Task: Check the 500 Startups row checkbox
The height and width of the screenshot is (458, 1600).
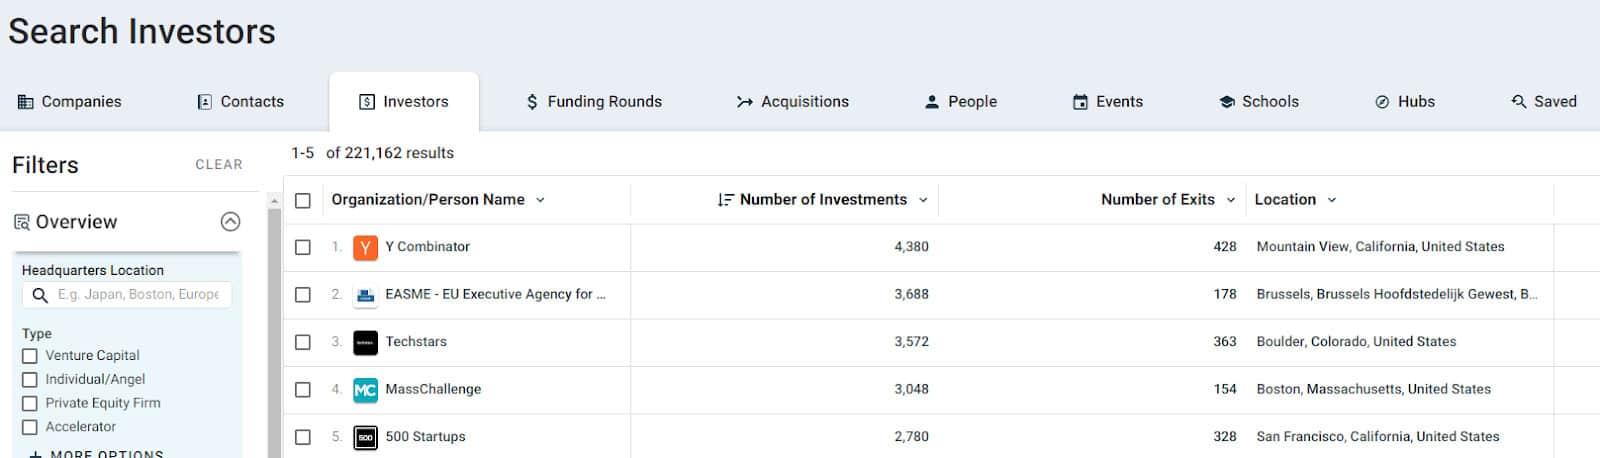Action: 303,437
